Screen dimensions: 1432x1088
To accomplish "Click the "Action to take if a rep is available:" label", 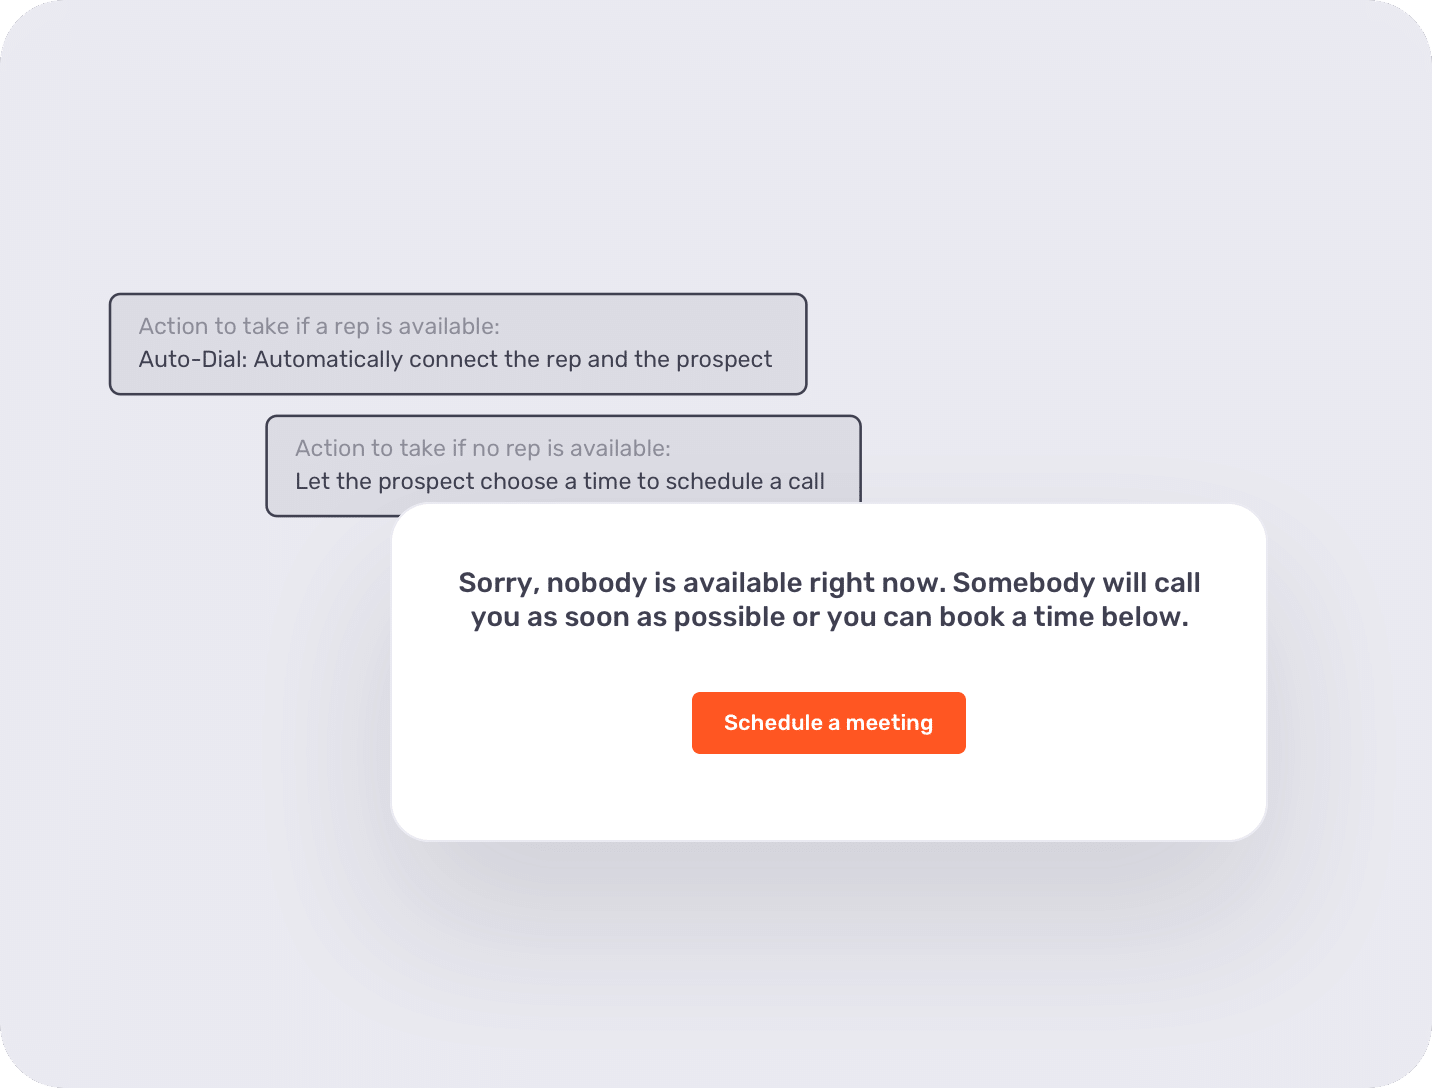I will point(319,327).
